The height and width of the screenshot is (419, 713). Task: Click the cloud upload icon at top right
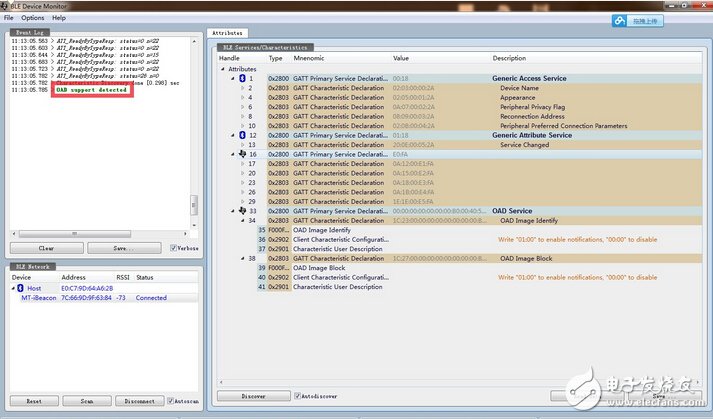click(x=620, y=18)
